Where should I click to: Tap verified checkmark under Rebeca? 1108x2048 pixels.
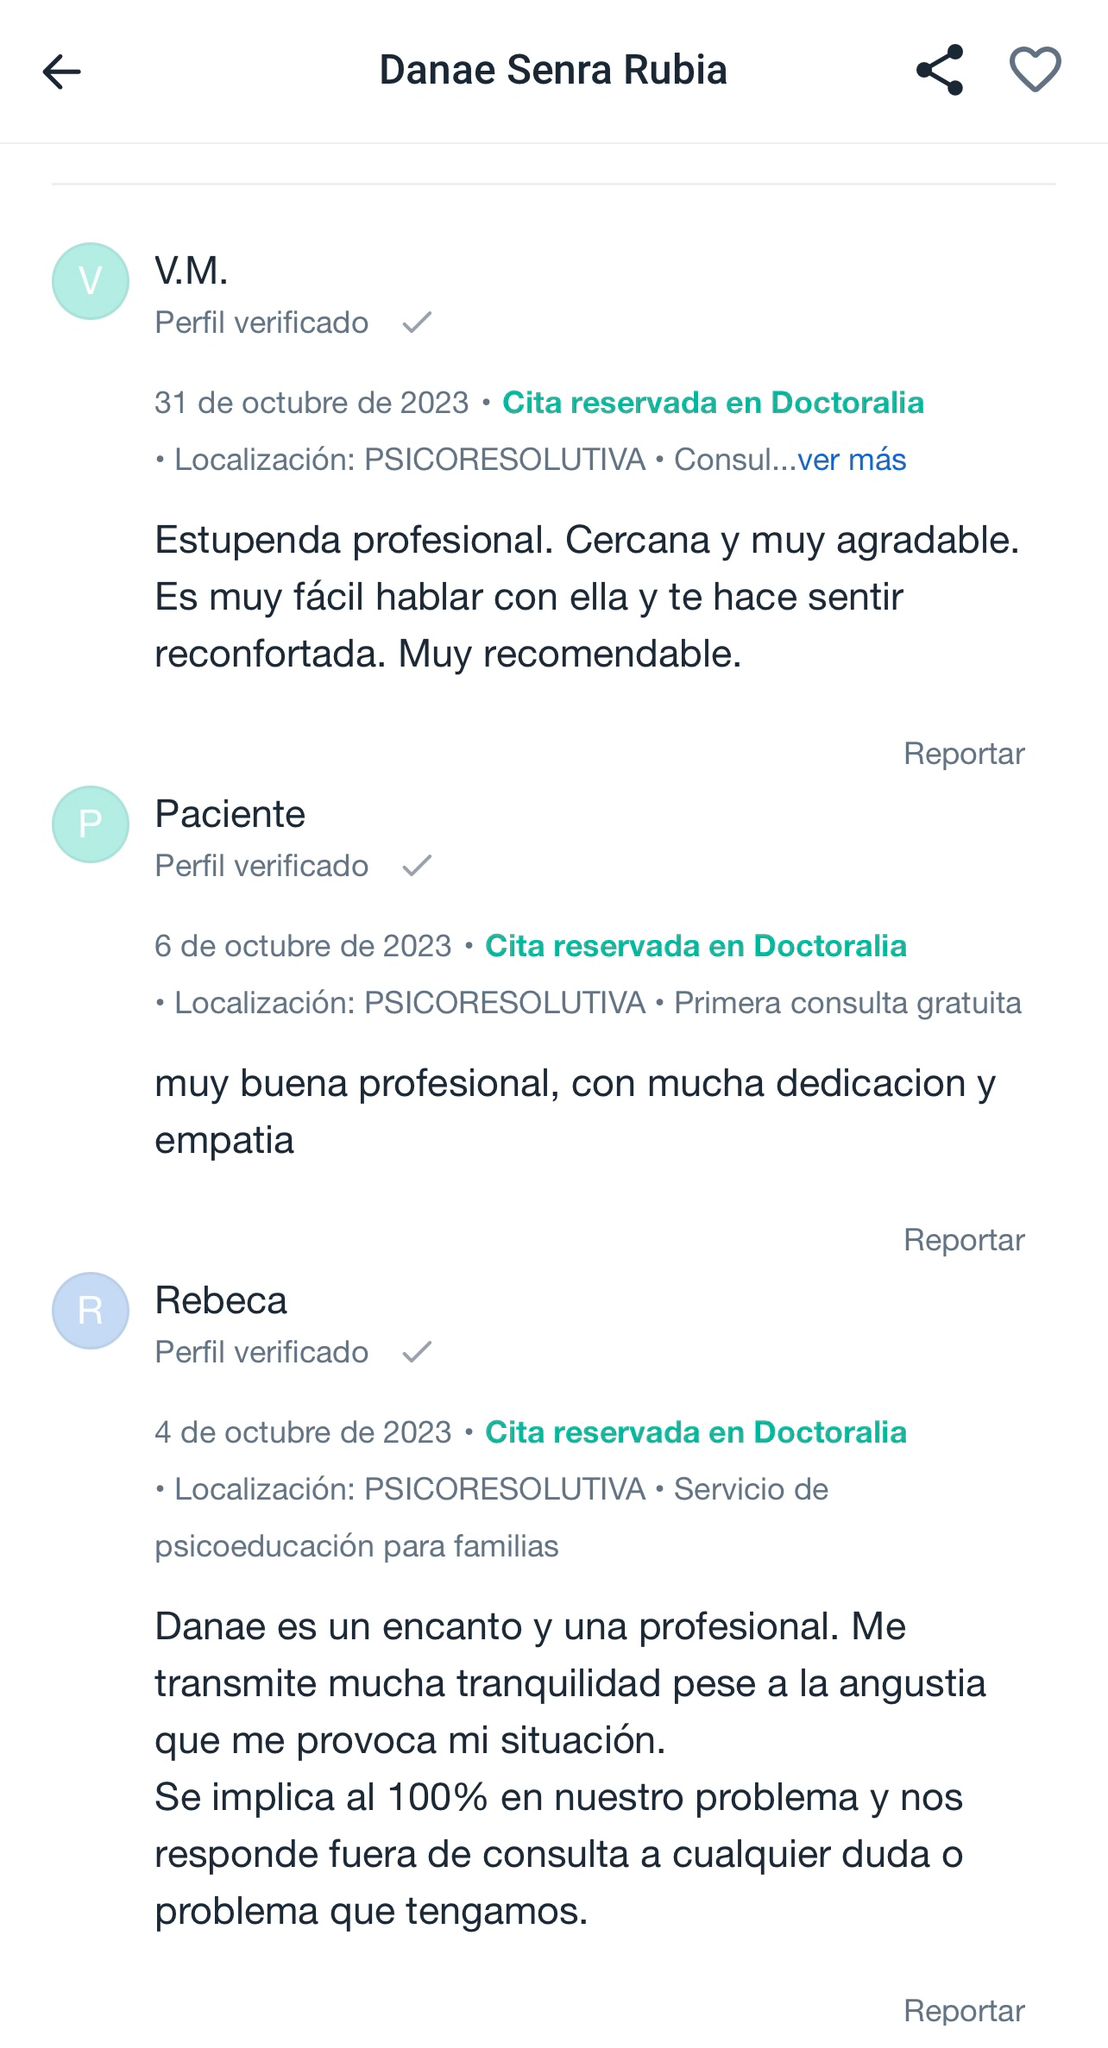point(417,1352)
